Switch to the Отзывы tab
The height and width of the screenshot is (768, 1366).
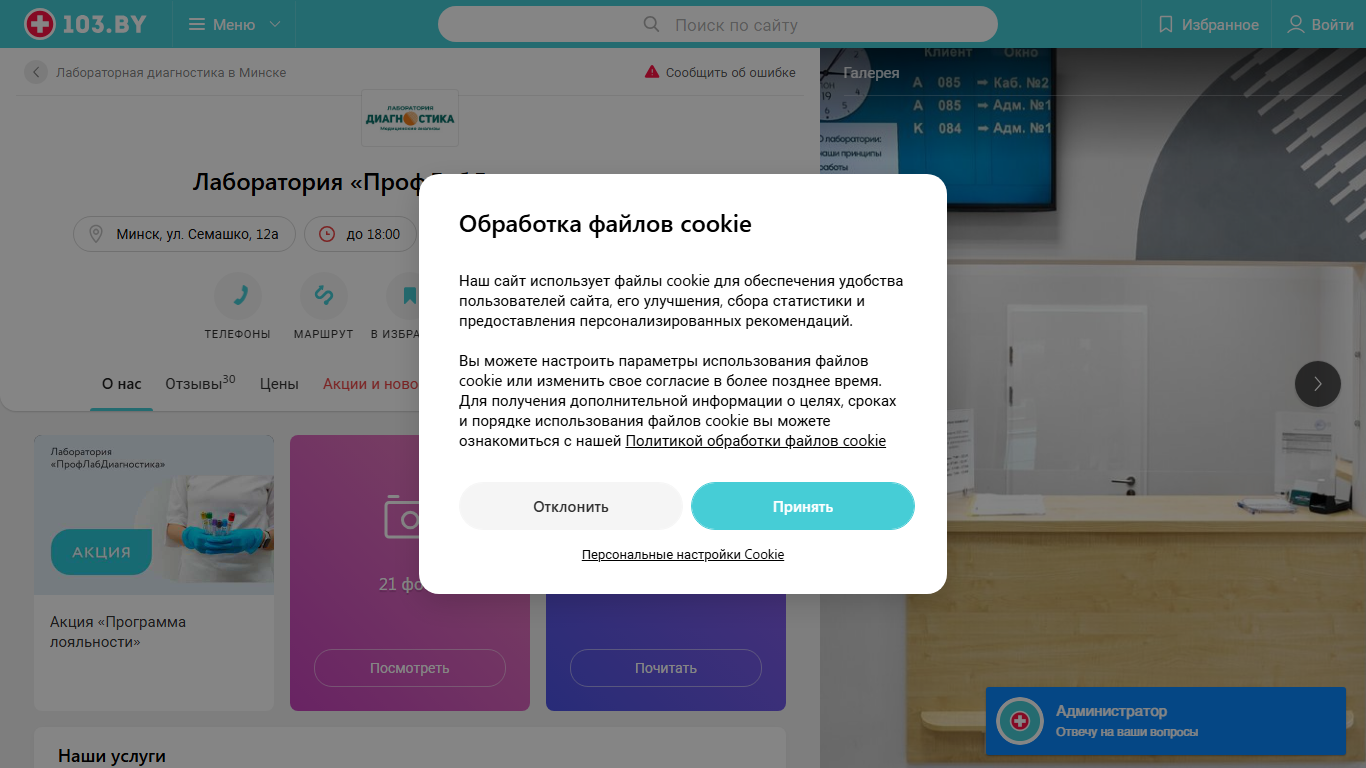click(200, 384)
